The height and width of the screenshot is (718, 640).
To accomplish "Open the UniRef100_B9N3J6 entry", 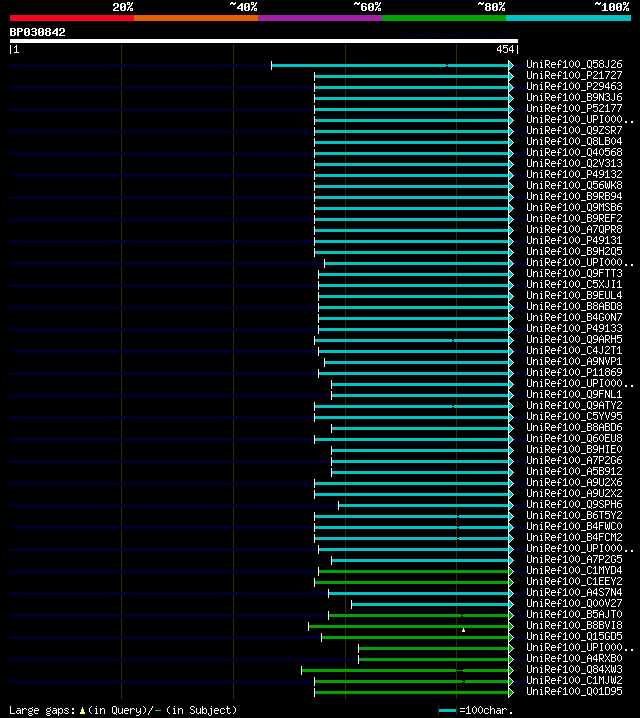I will pos(574,98).
